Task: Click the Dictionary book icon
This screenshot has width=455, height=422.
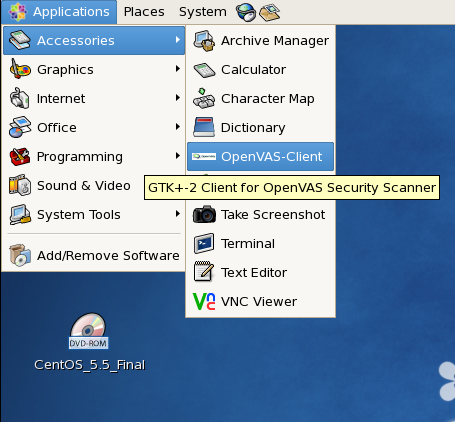Action: point(204,127)
